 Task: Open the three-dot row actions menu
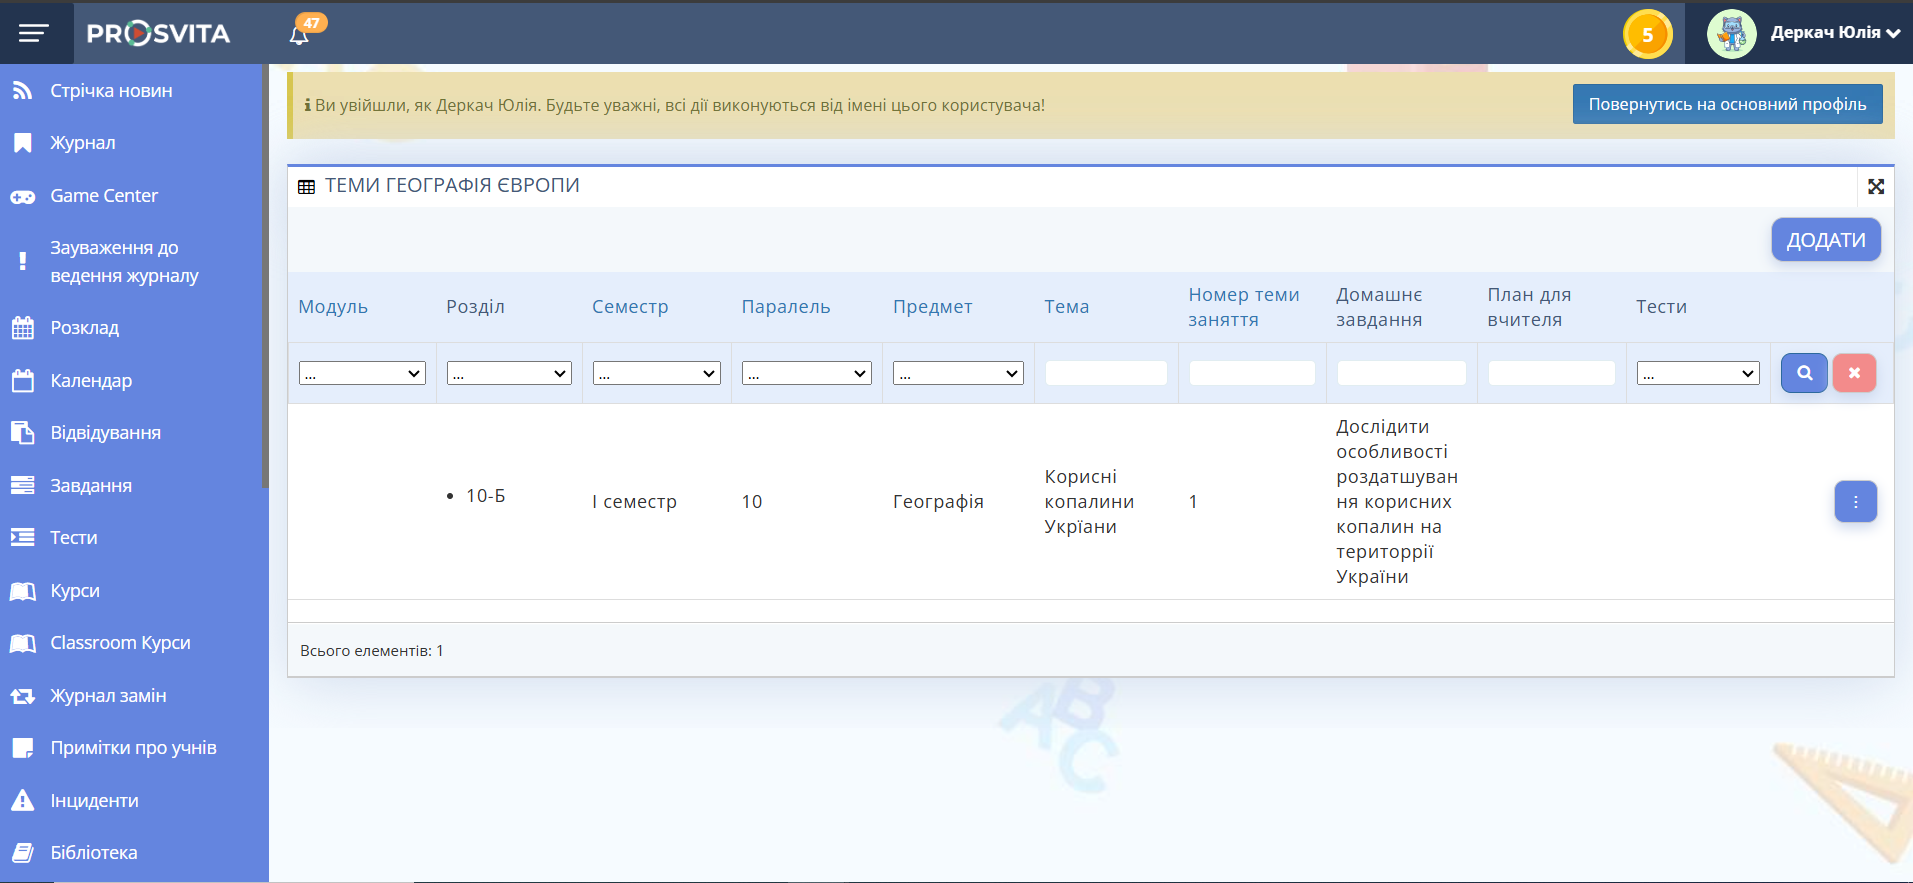coord(1855,502)
